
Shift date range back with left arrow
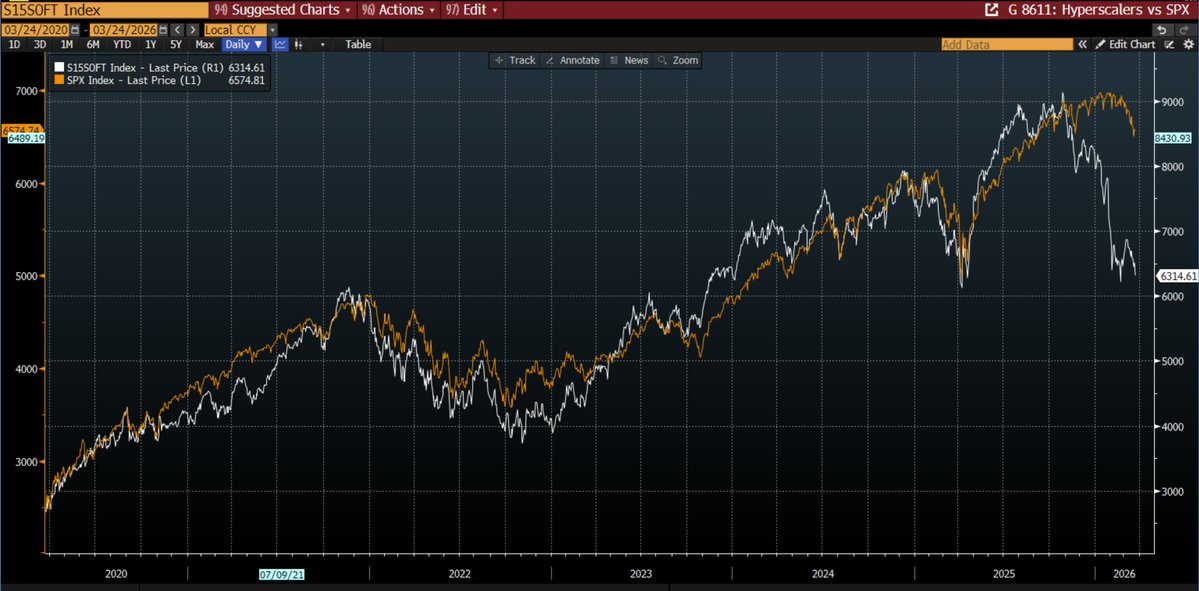coord(175,30)
